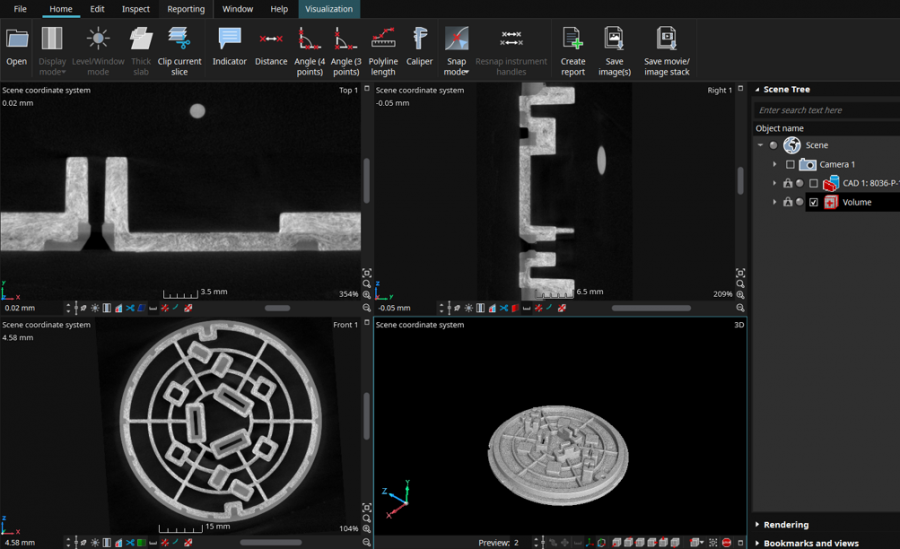Toggle the render sphere on CAD 1 row
Viewport: 900px width, 549px height.
[x=800, y=183]
